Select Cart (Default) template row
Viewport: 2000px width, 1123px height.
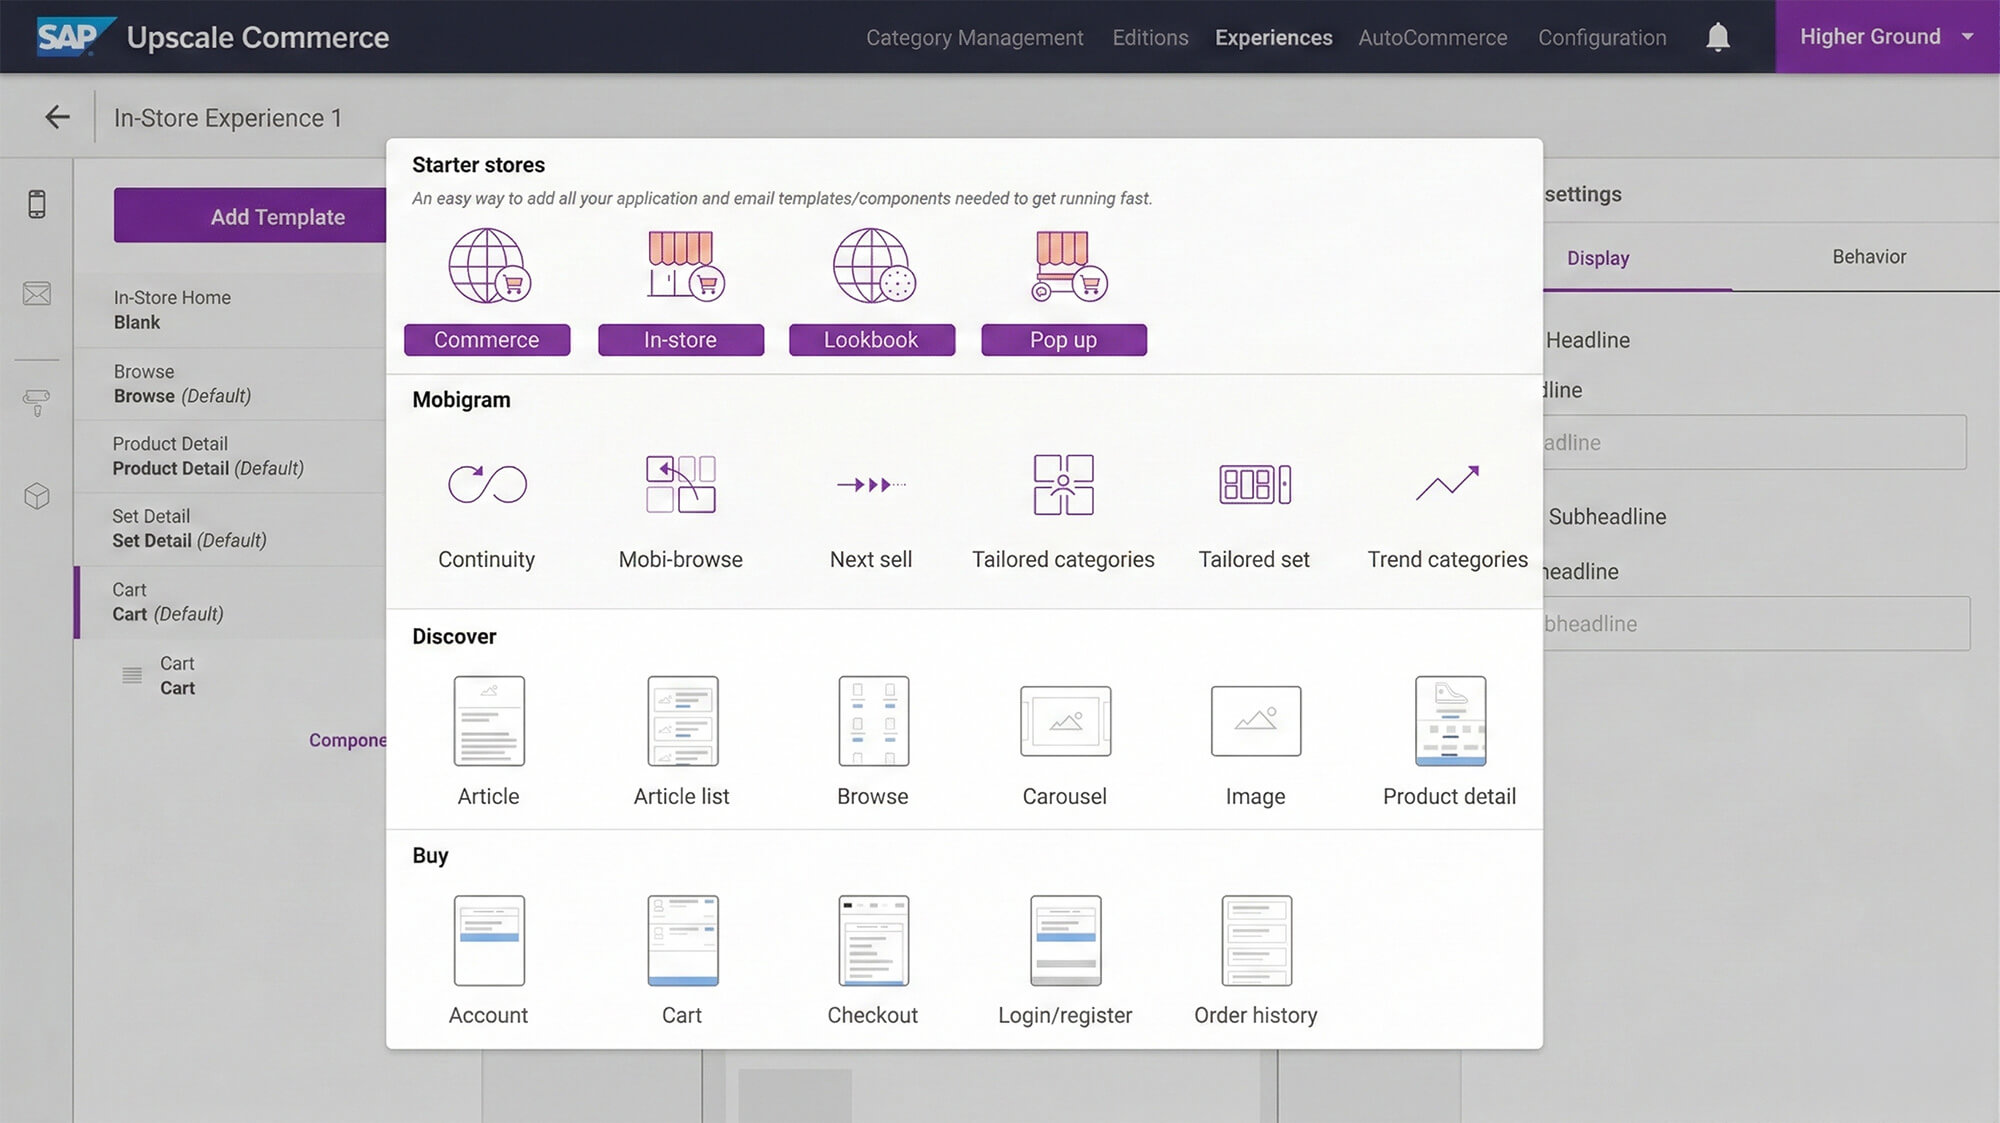click(x=231, y=602)
